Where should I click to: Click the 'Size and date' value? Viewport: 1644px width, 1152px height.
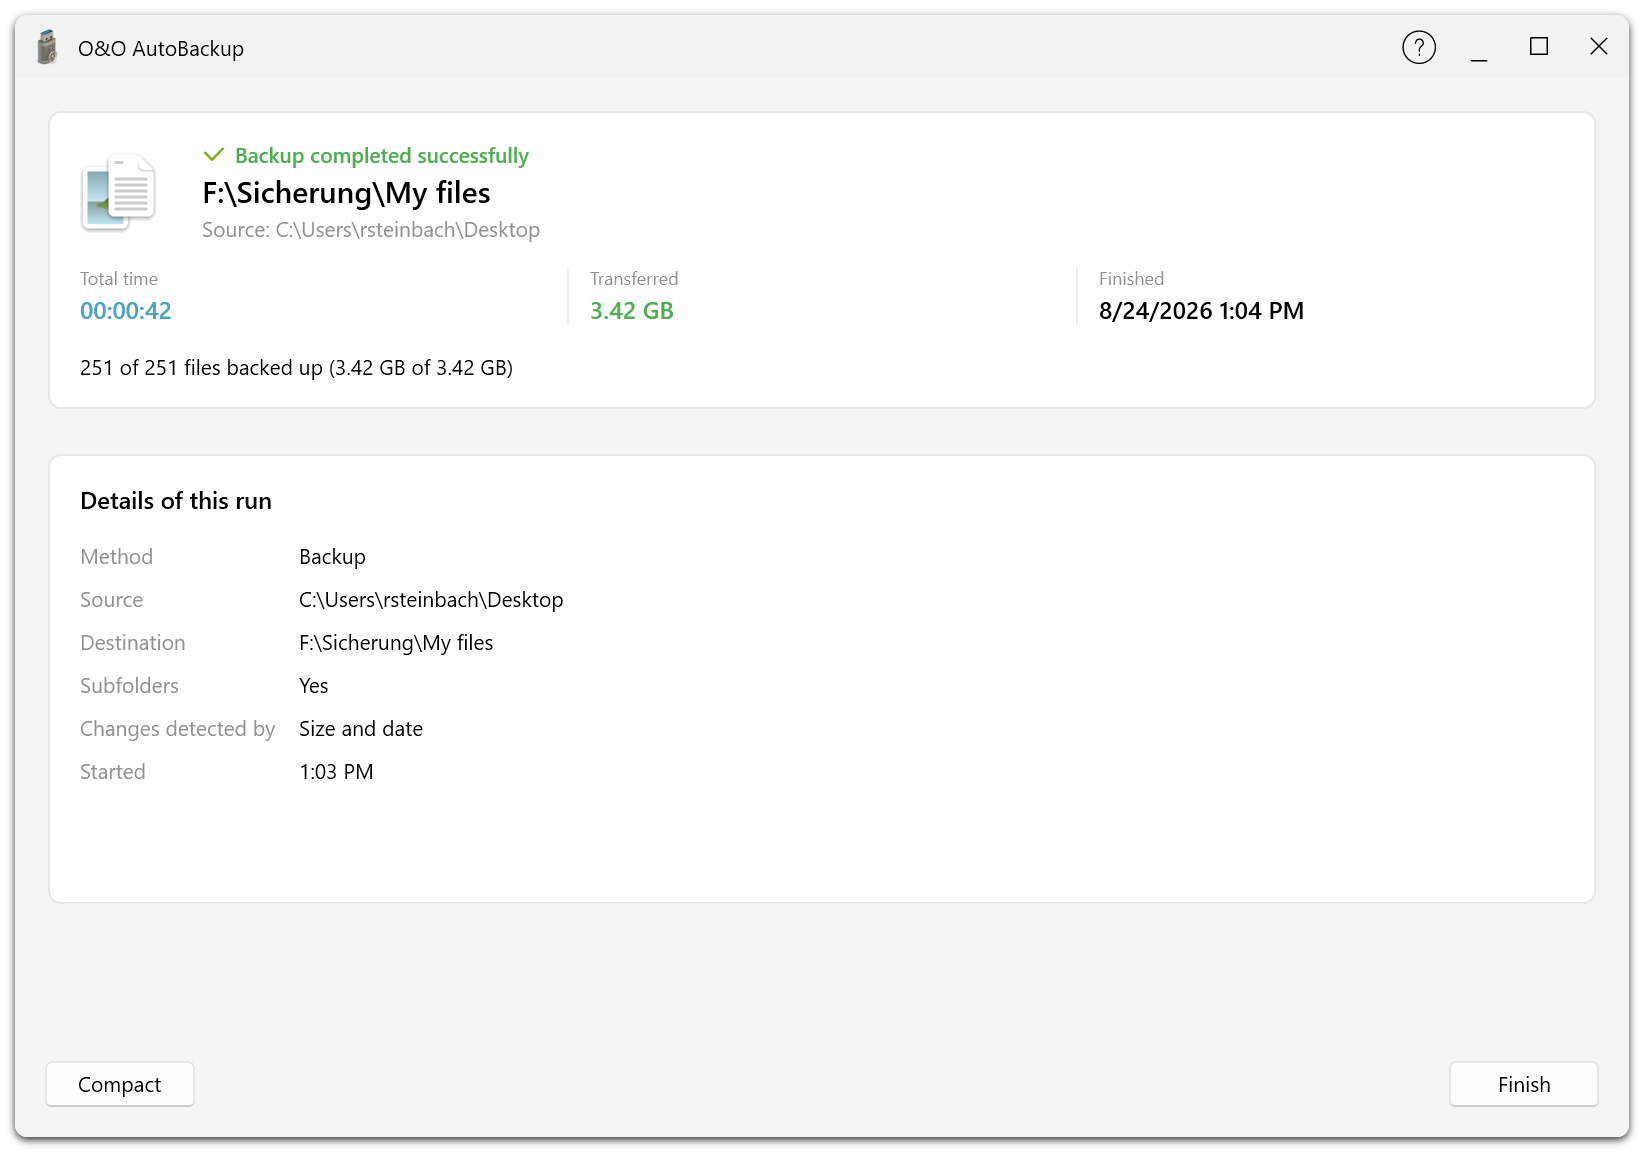(361, 729)
